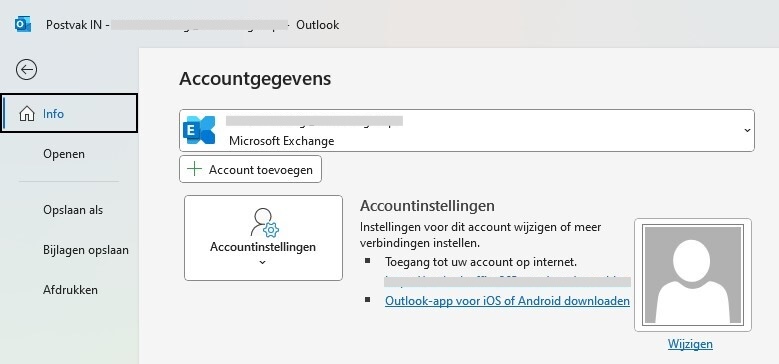Click the Account toevoegen button
Image resolution: width=779 pixels, height=364 pixels.
250,169
